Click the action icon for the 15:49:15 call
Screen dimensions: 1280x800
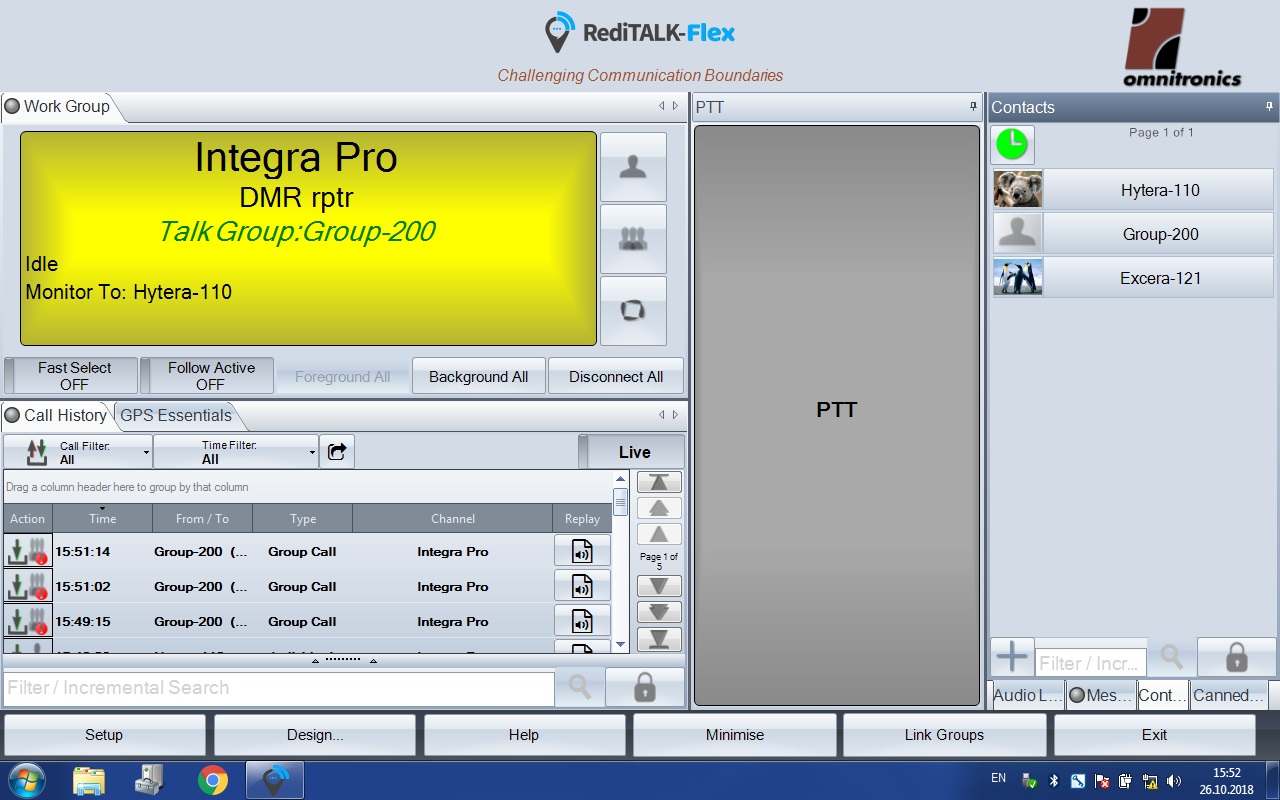point(28,621)
